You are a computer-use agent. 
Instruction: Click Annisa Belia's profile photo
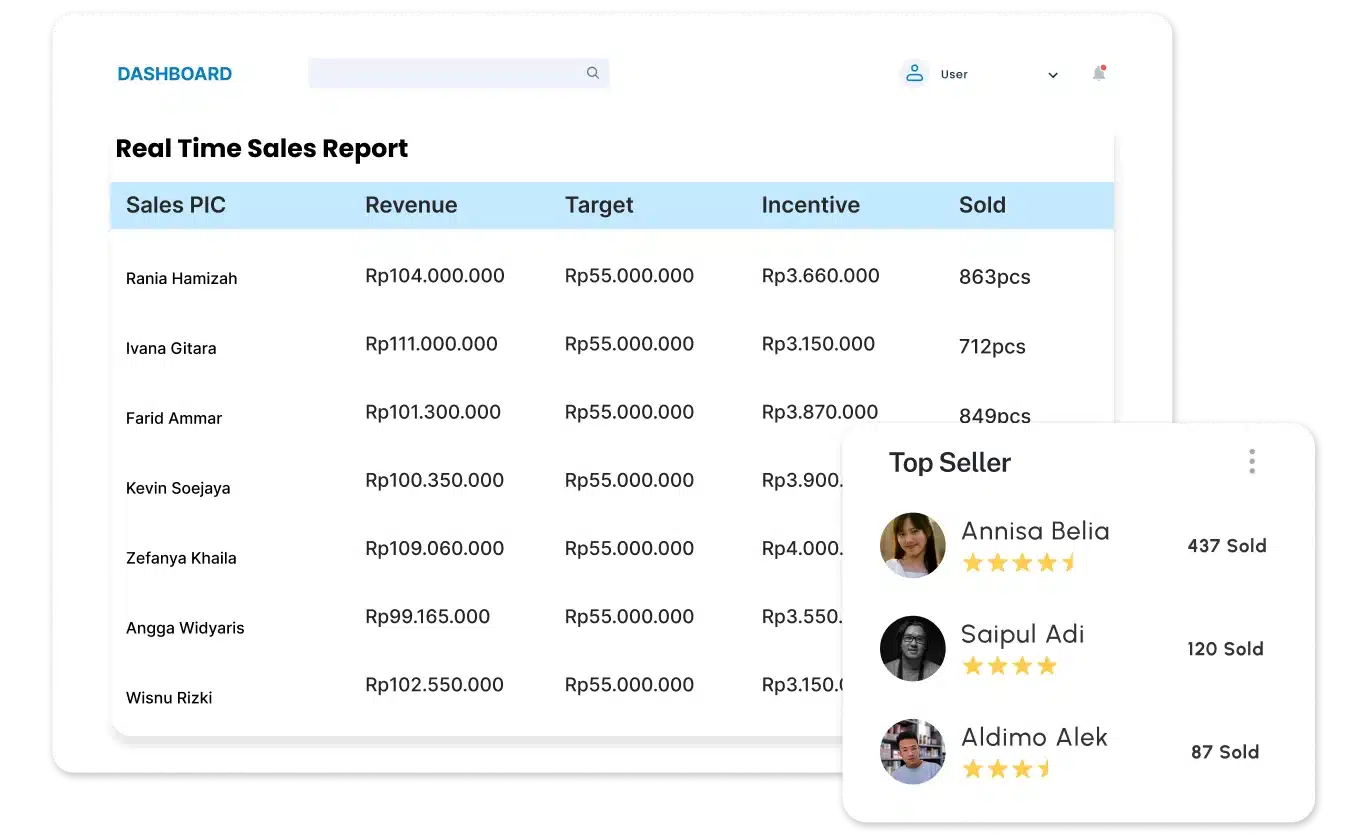click(912, 545)
